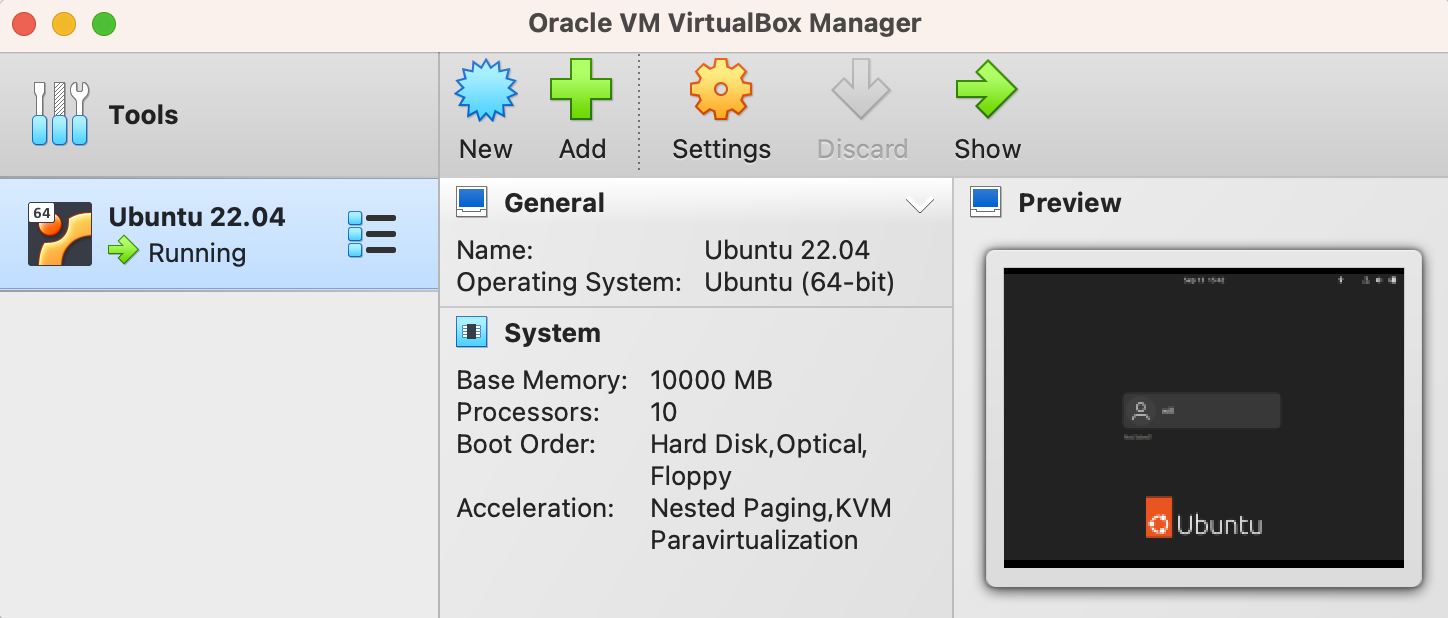Viewport: 1448px width, 618px height.
Task: Click the VM preview screen thumbnail
Action: tap(1203, 418)
